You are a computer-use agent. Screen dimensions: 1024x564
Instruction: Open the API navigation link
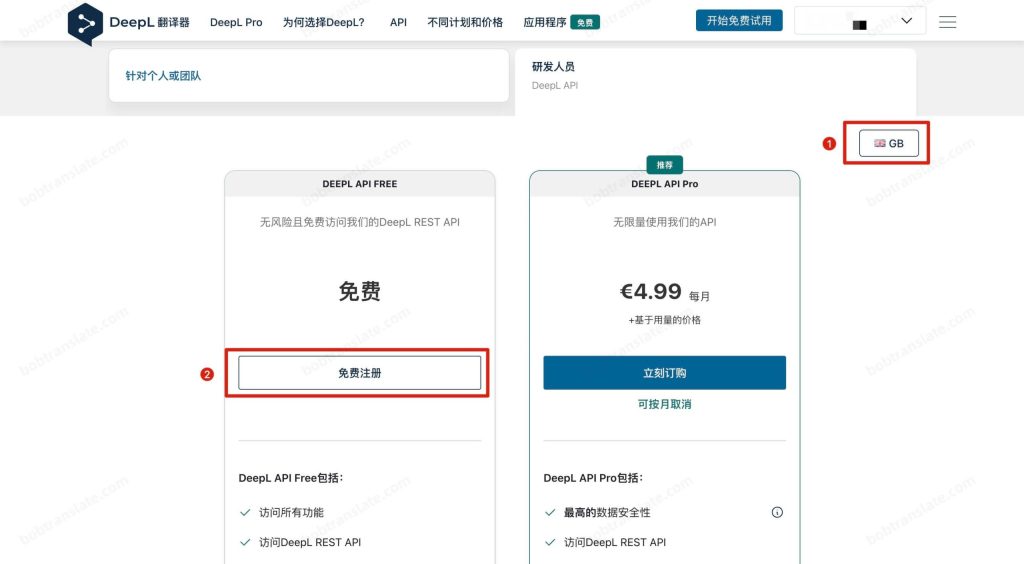[x=398, y=22]
